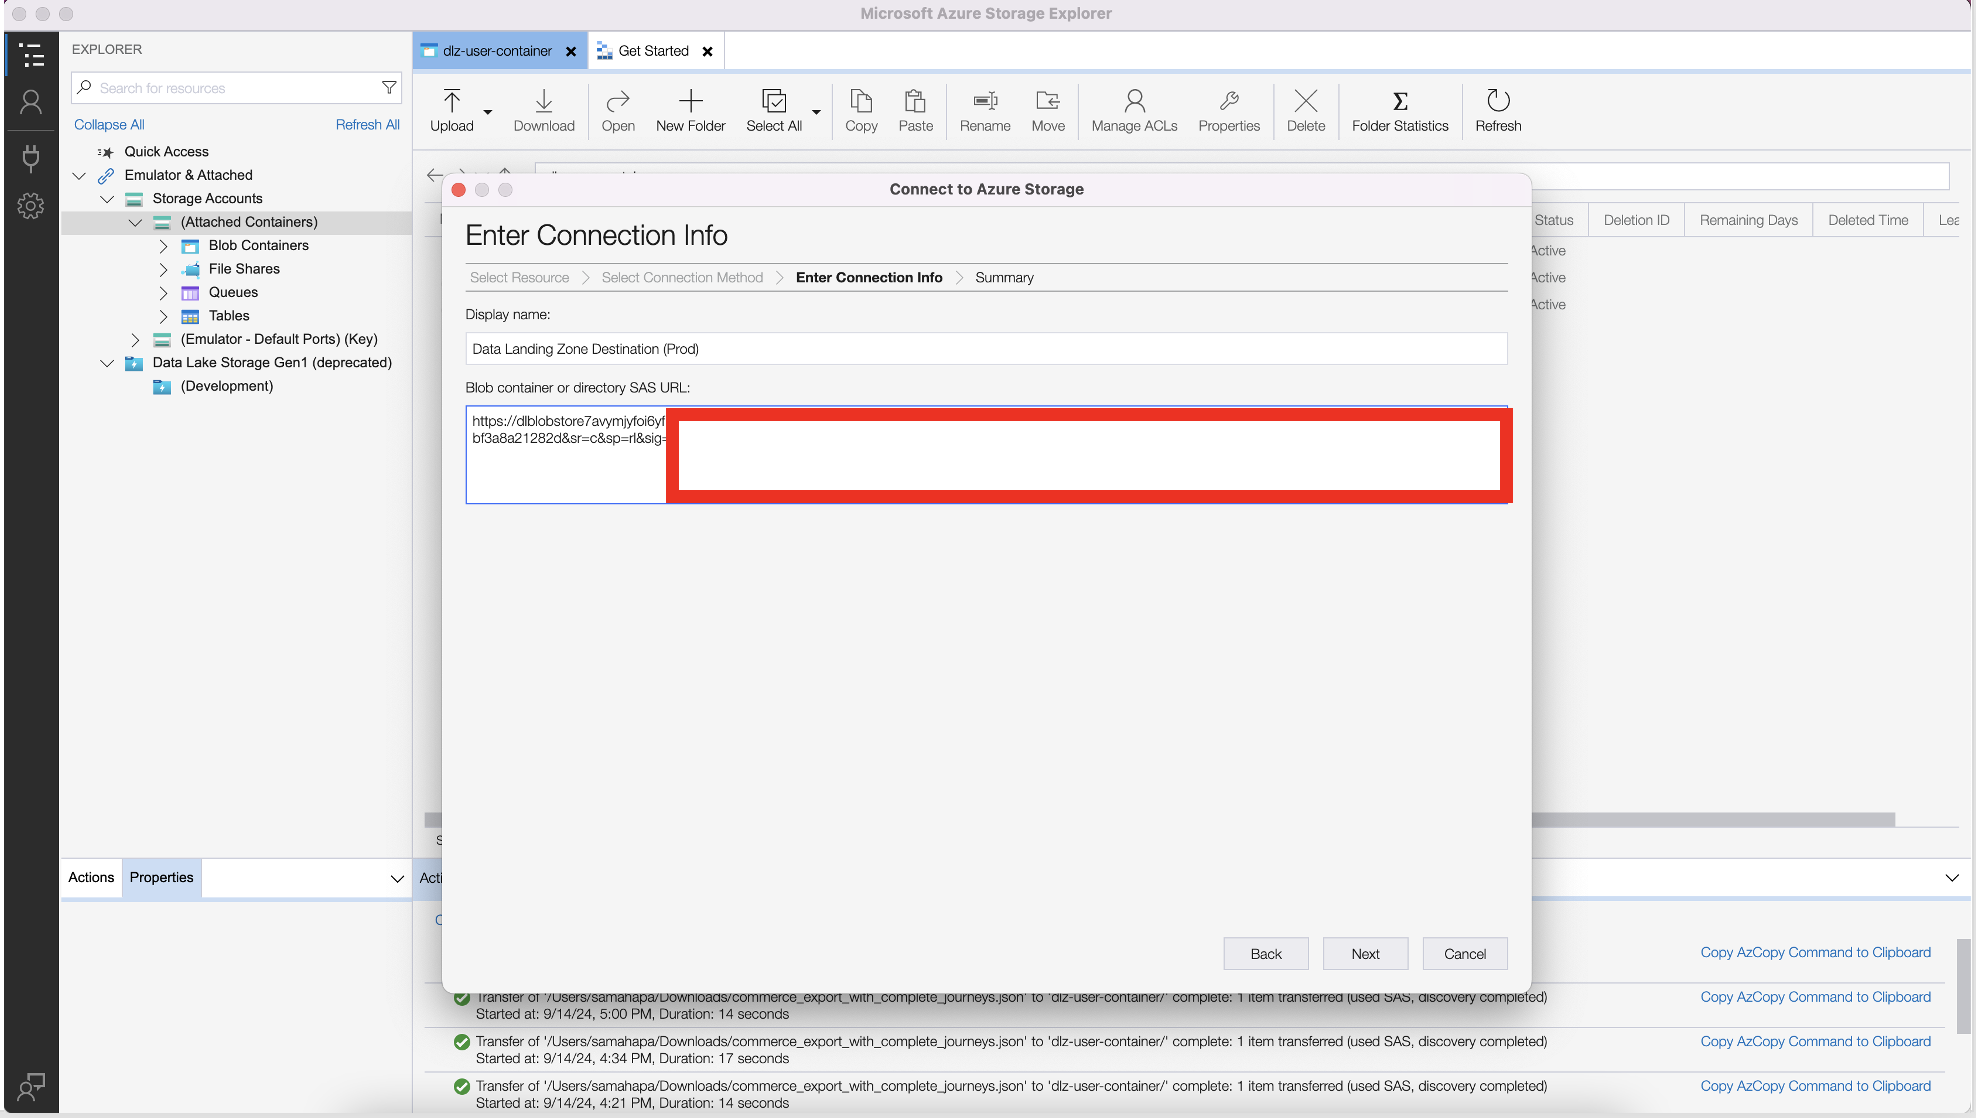Open the account management sidebar icon

[31, 102]
